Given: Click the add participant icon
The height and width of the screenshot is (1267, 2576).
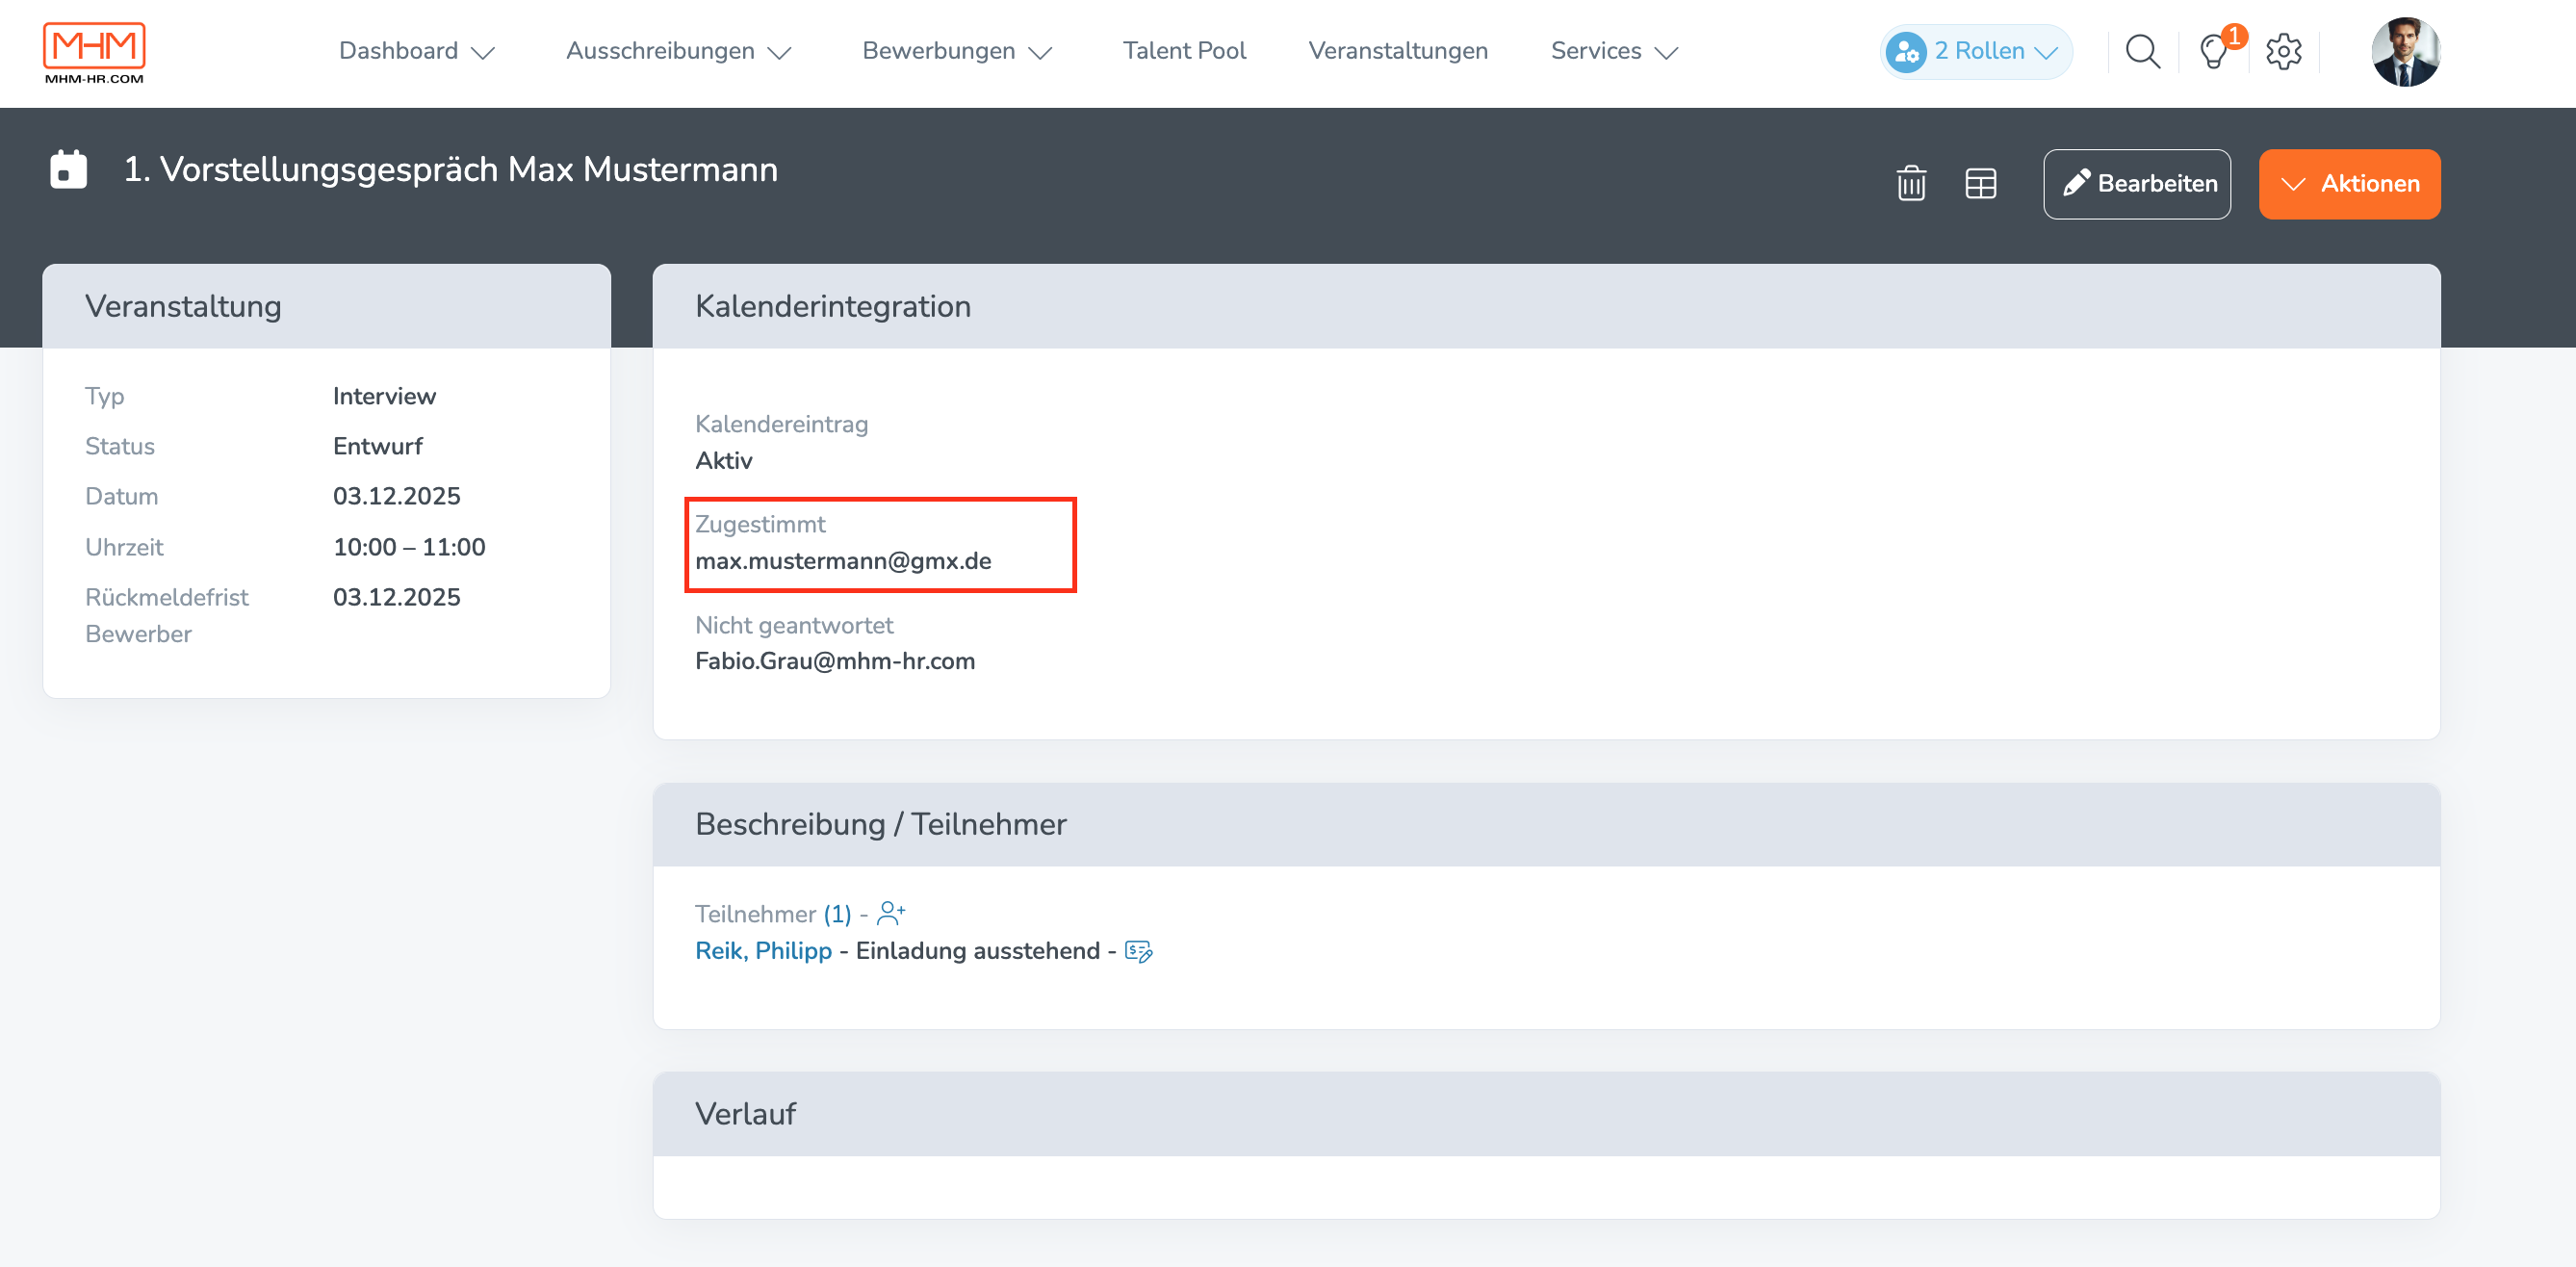Looking at the screenshot, I should point(890,913).
